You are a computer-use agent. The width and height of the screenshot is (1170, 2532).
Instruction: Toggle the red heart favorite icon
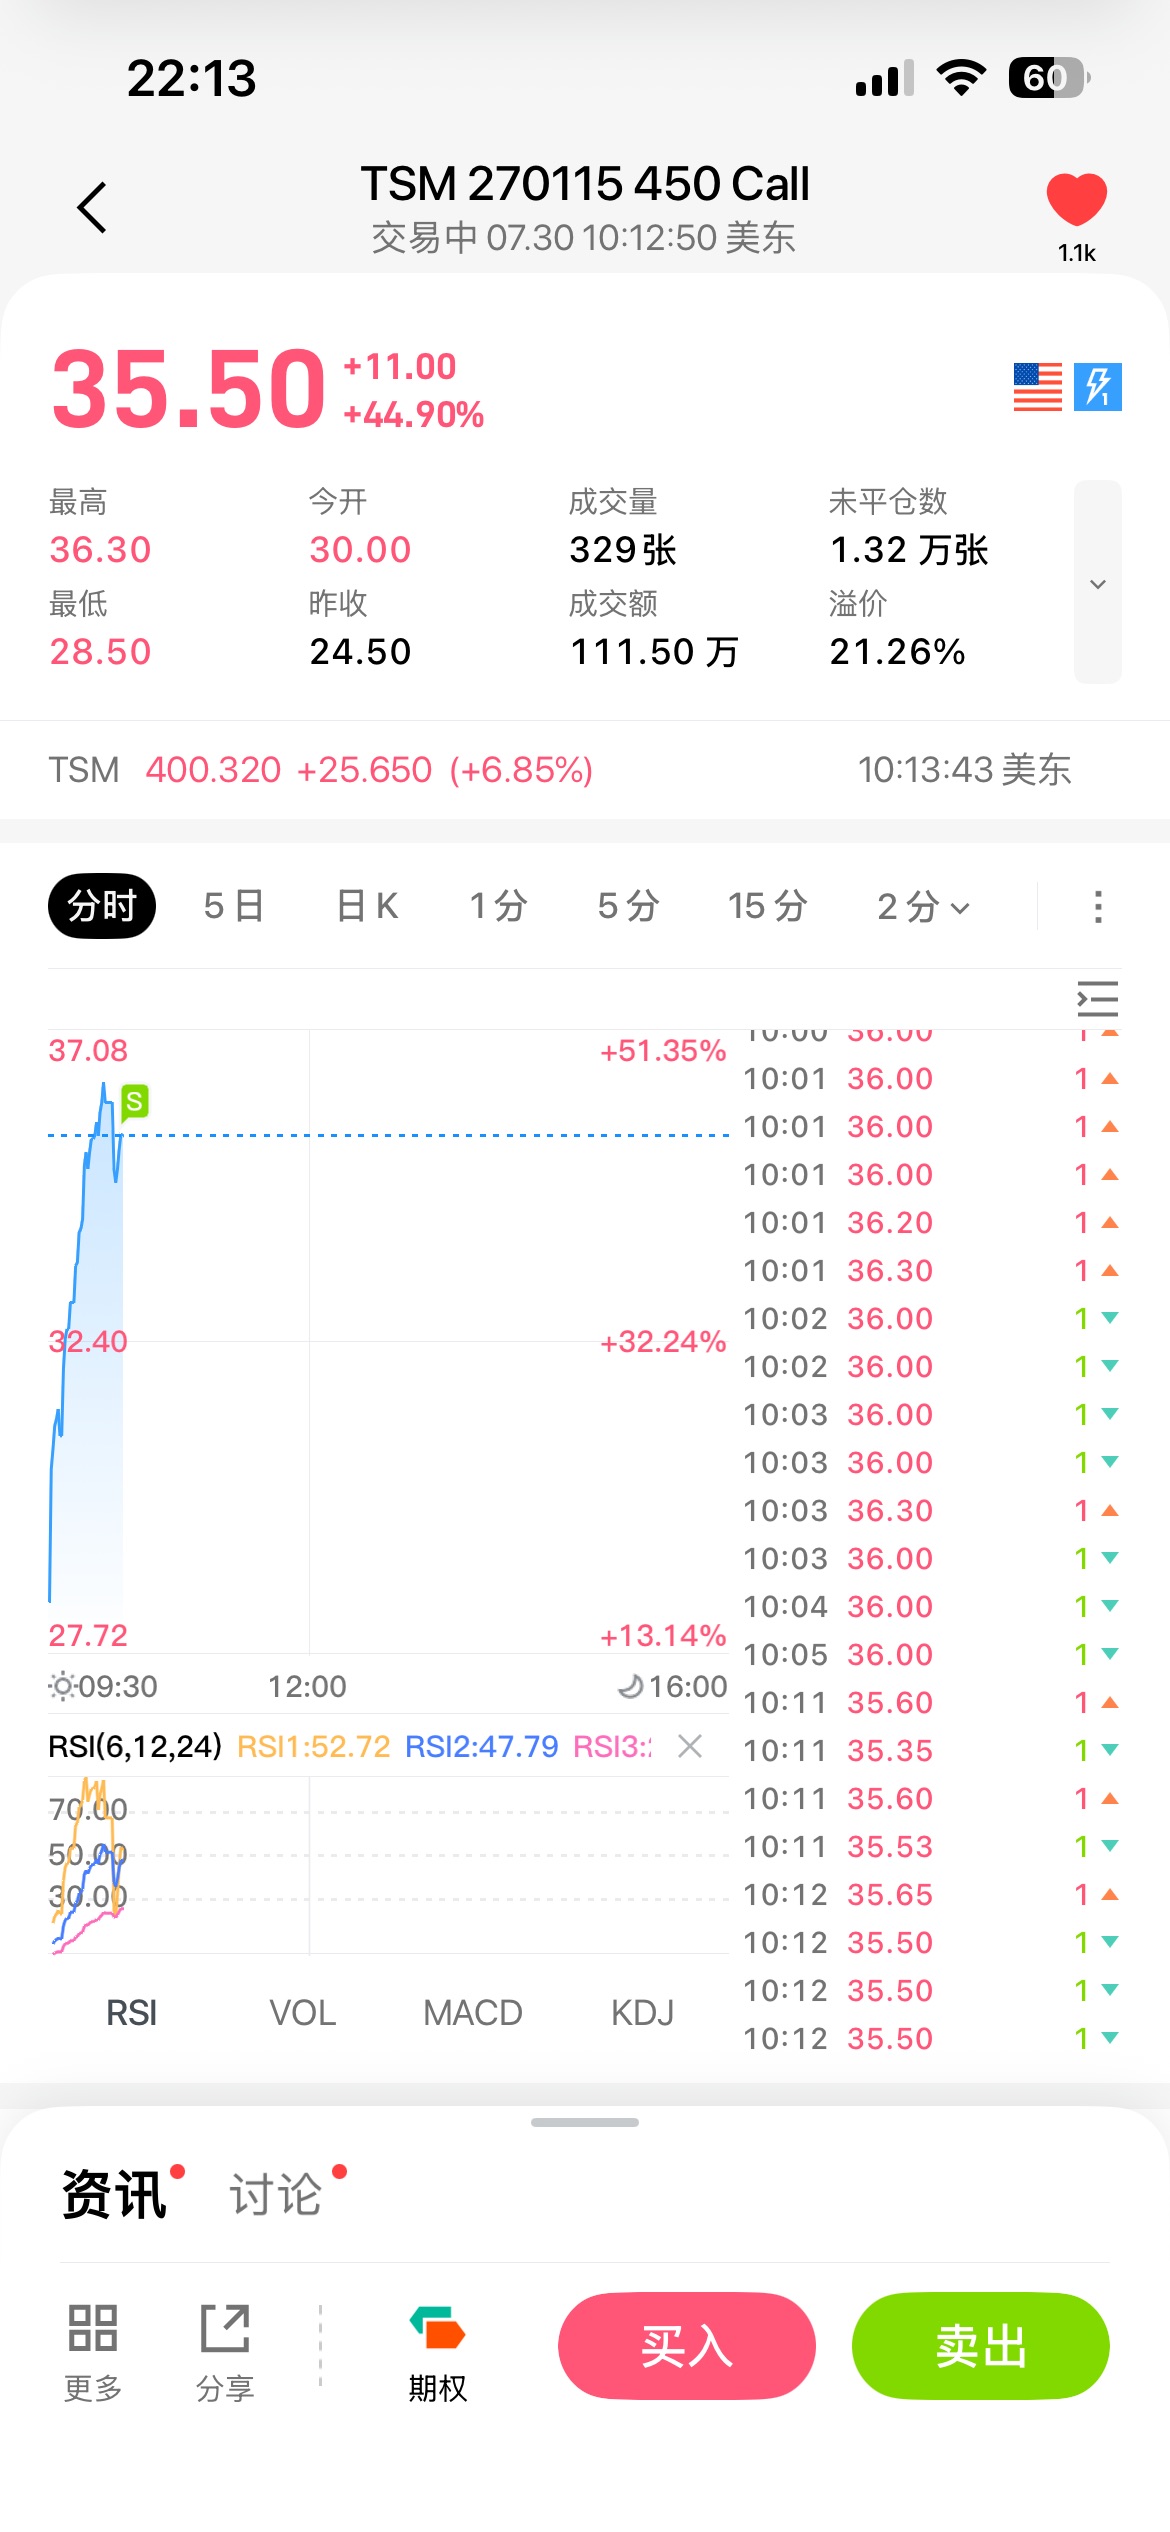pos(1077,199)
